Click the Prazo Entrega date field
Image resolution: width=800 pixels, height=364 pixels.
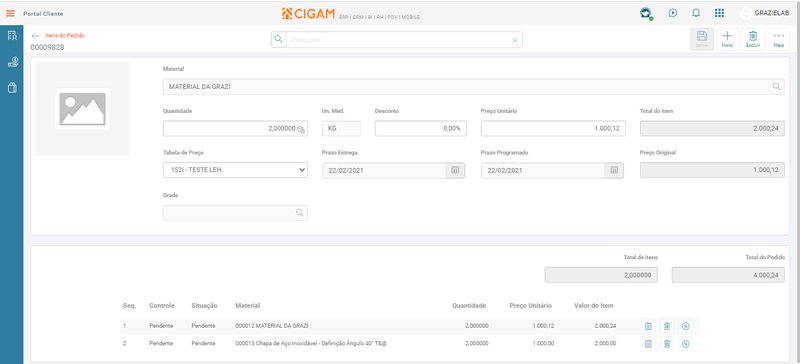384,171
